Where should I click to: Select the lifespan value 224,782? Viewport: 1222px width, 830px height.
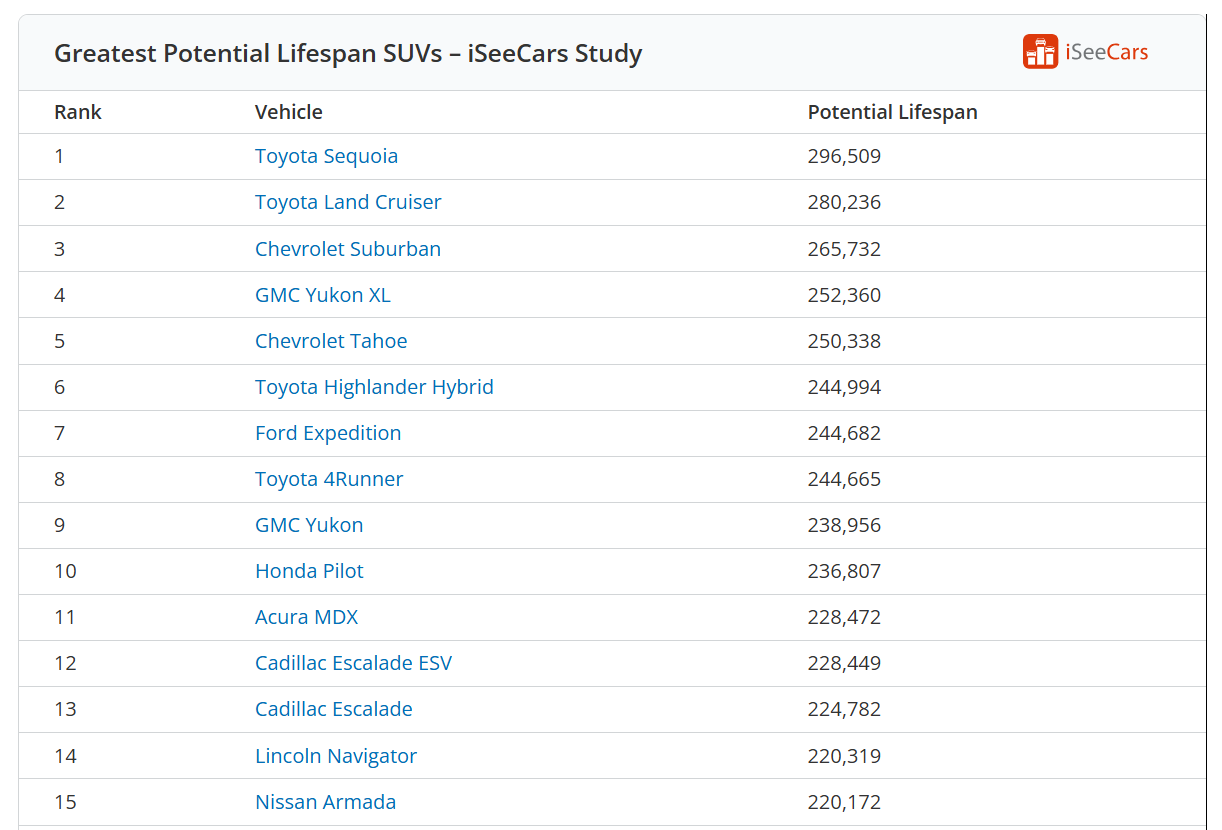[844, 709]
